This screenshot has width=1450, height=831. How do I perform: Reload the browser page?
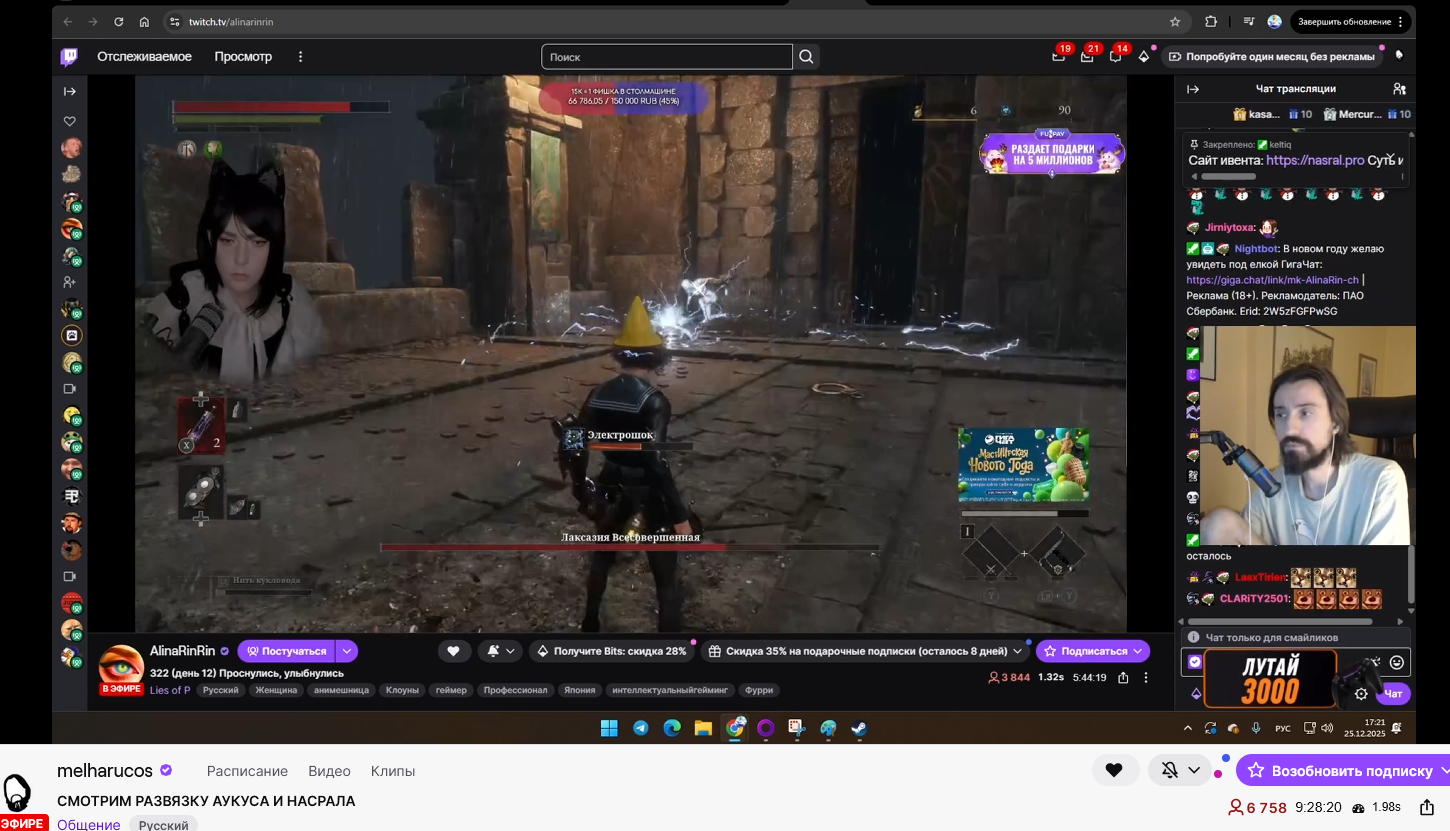tap(119, 22)
